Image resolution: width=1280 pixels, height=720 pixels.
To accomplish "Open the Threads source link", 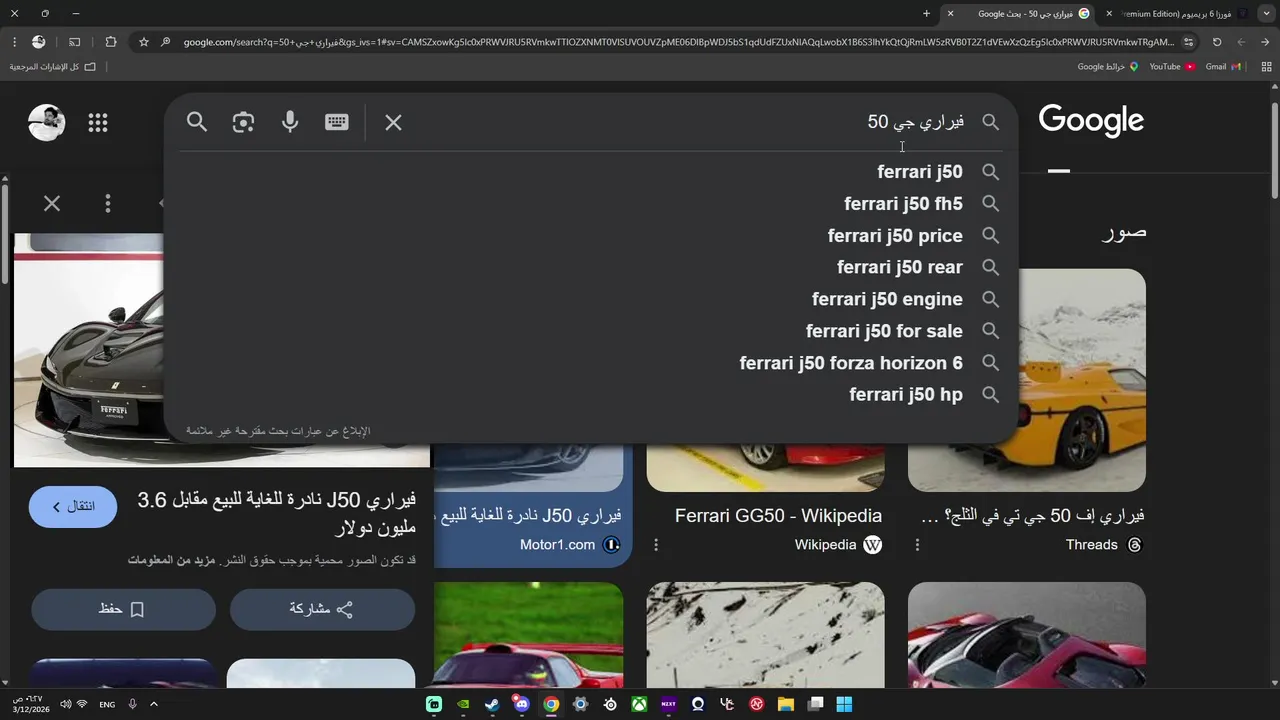I will (1104, 545).
